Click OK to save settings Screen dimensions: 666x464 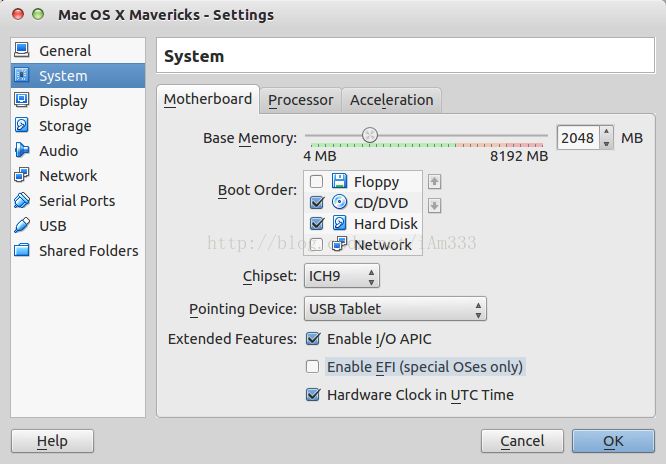[x=613, y=441]
